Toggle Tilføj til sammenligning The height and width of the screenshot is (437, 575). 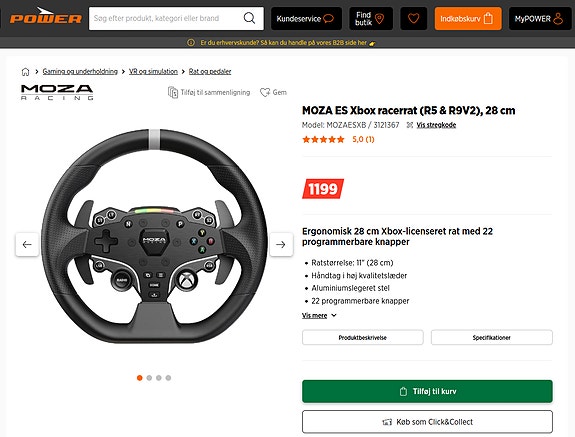coord(209,92)
